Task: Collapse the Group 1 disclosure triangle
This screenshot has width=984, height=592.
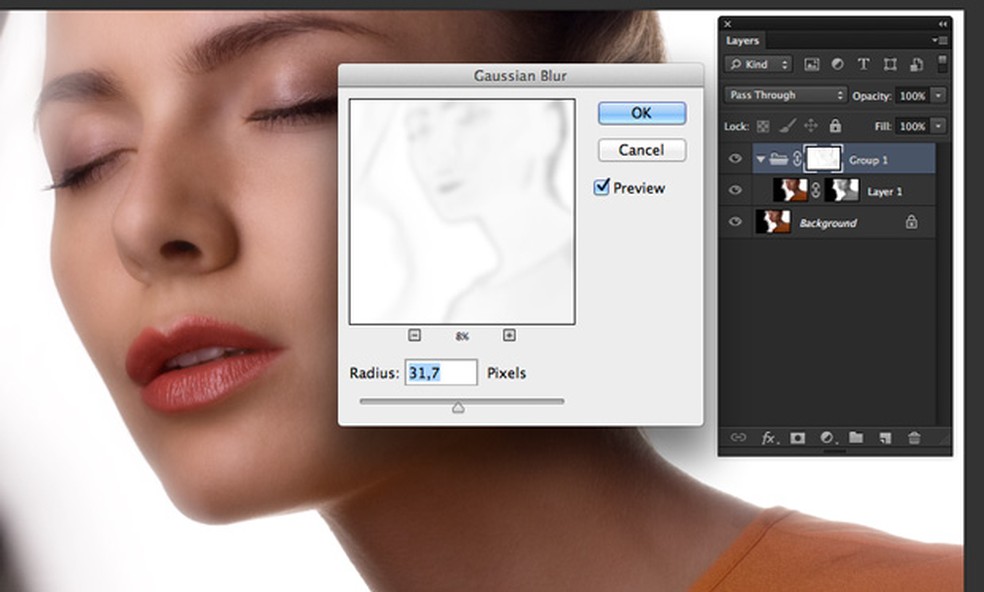Action: pos(760,159)
